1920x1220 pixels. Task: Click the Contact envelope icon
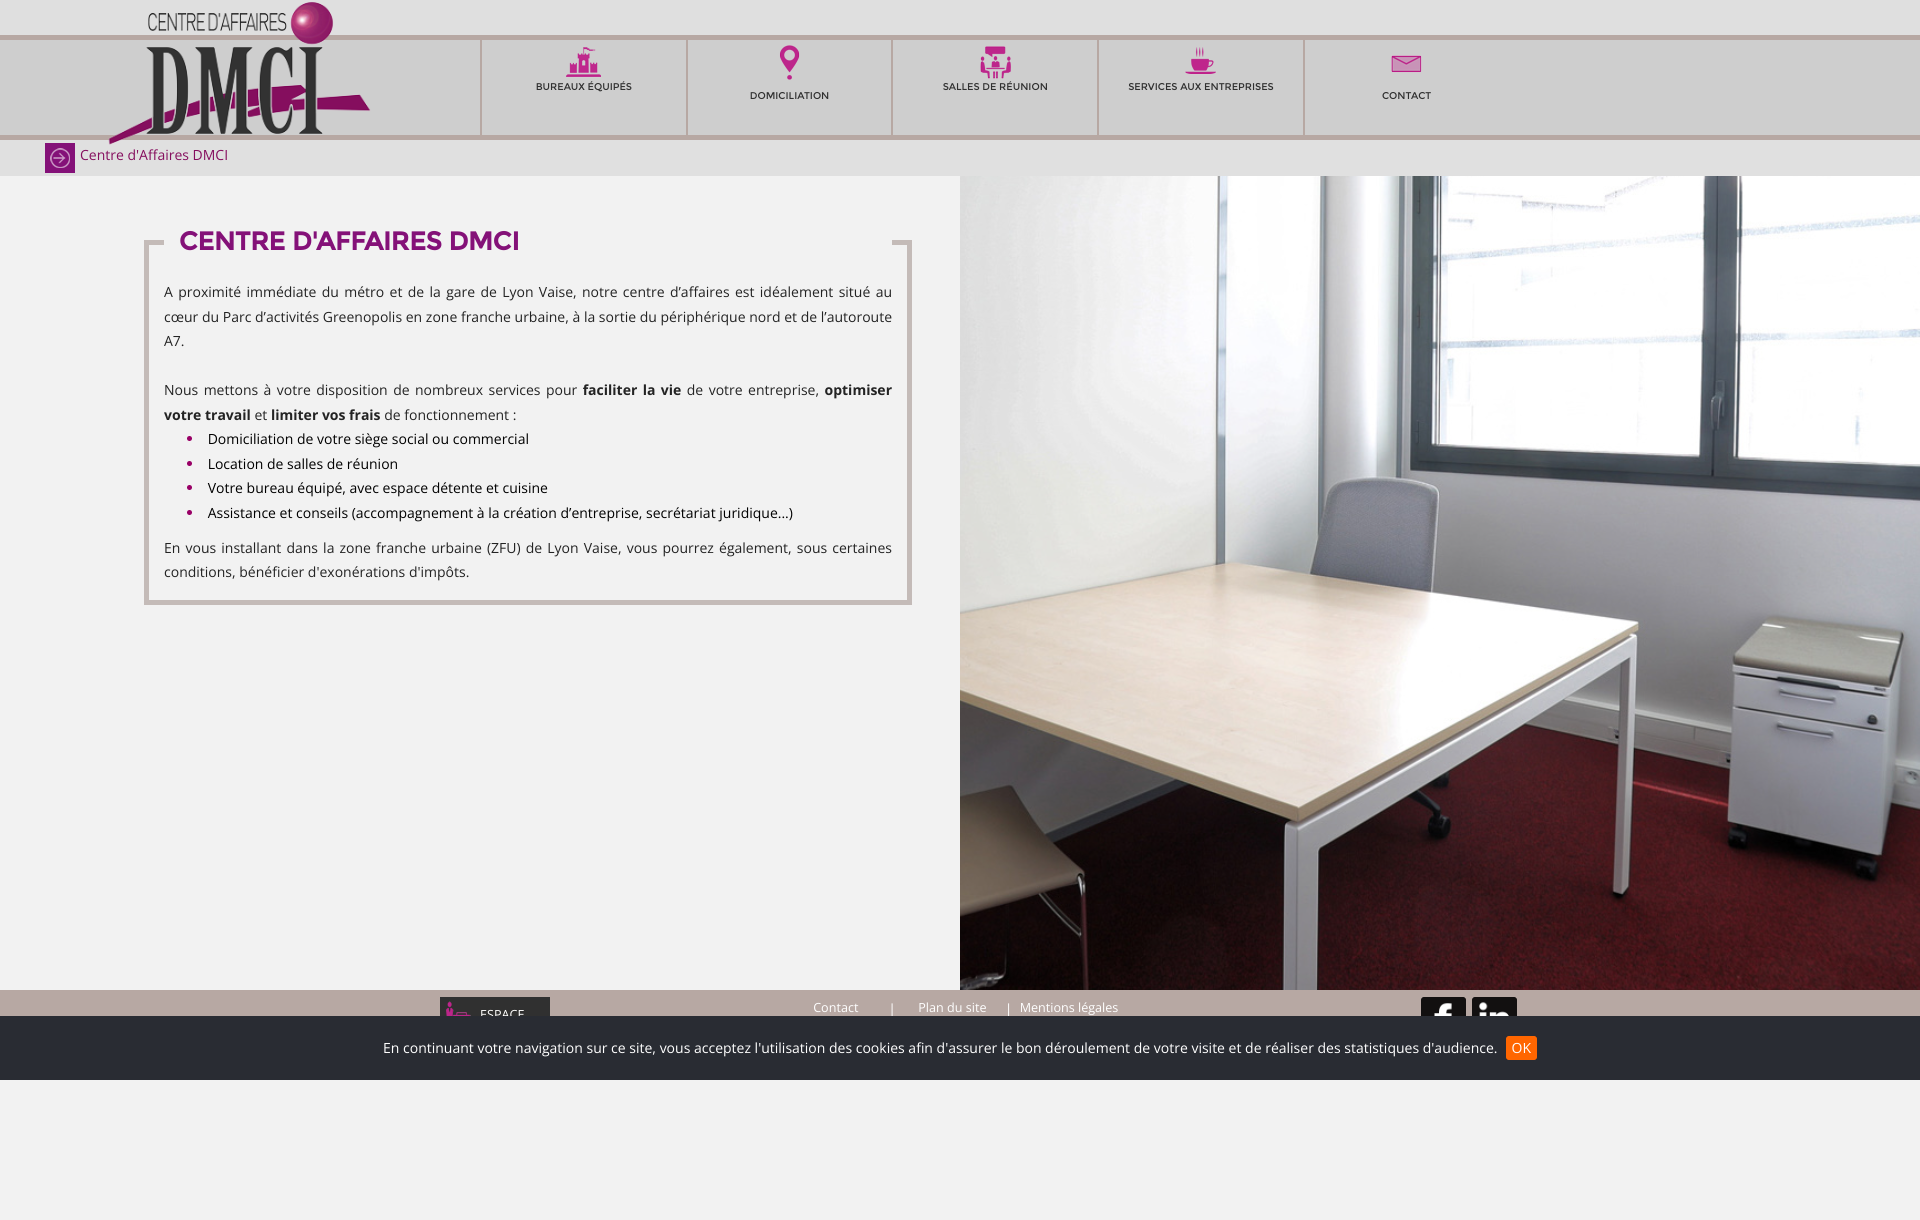point(1406,64)
